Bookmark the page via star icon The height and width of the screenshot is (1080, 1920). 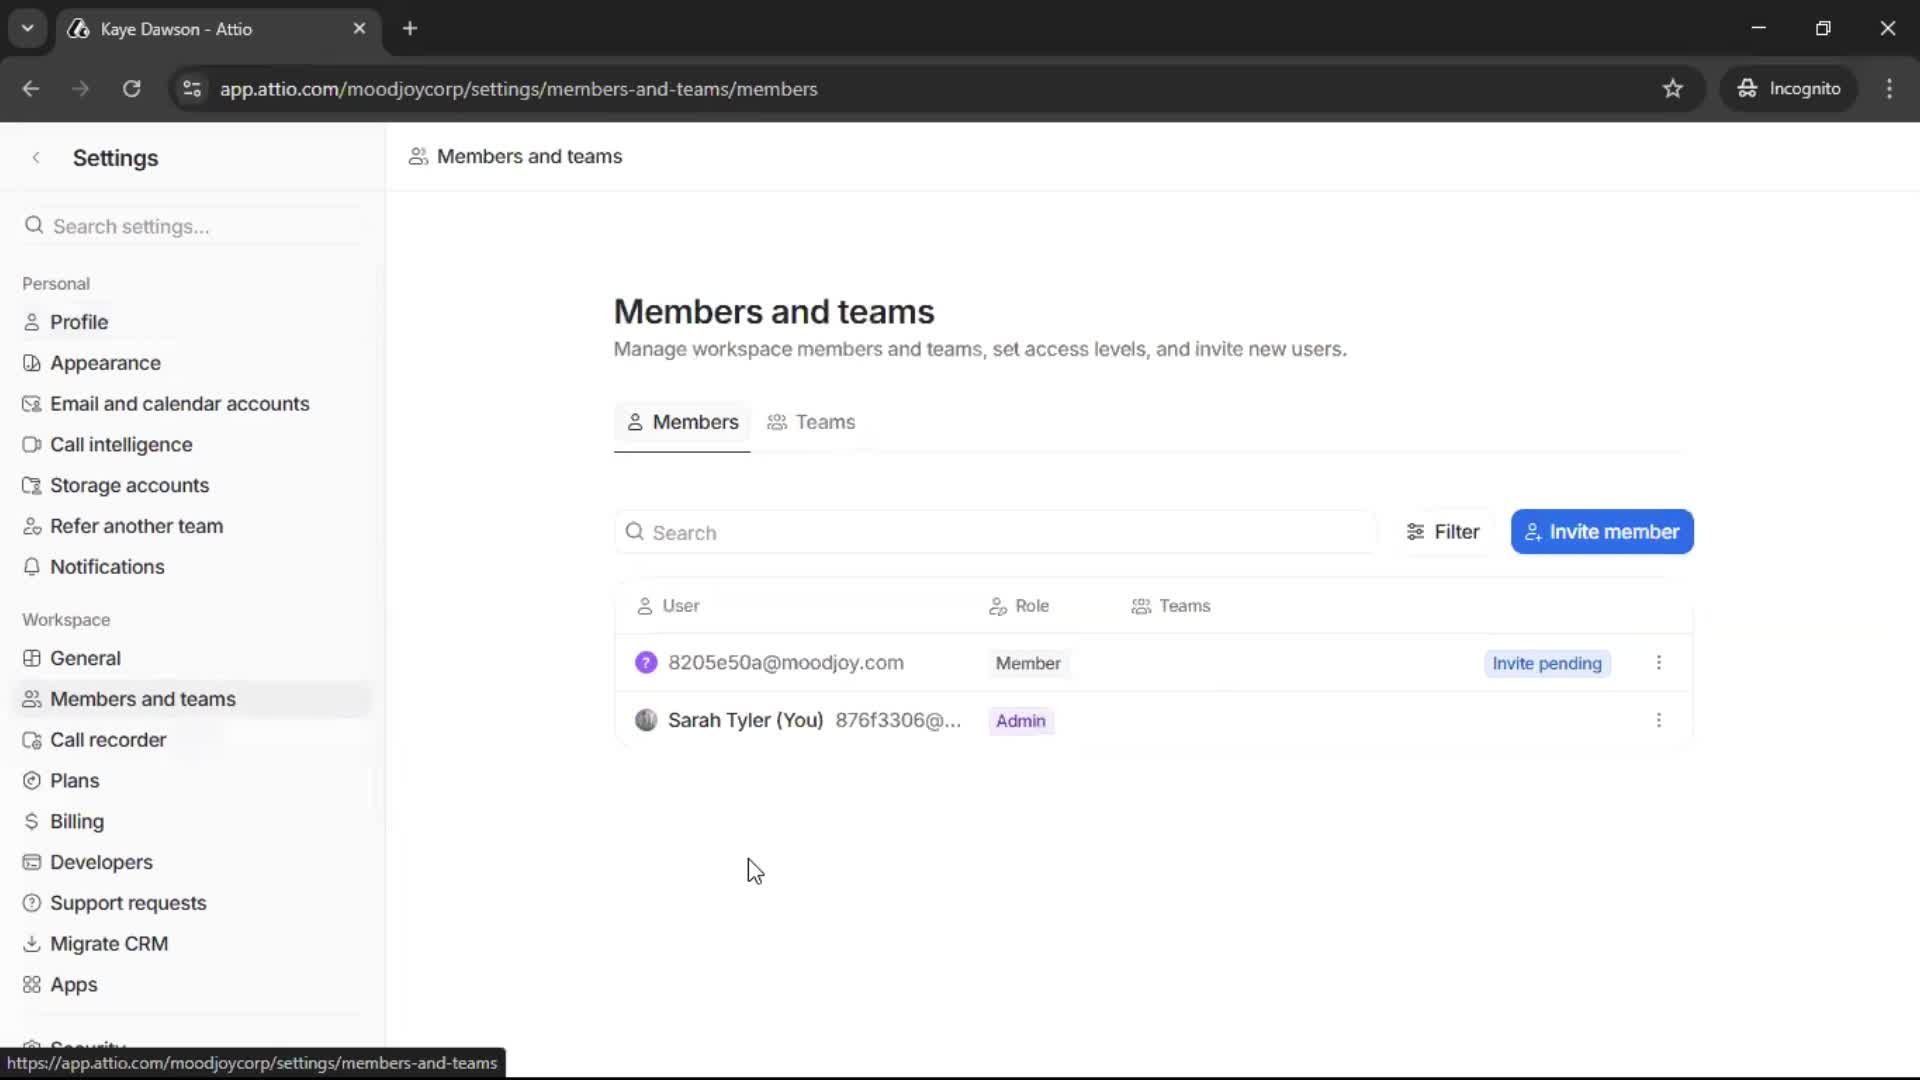(x=1673, y=88)
